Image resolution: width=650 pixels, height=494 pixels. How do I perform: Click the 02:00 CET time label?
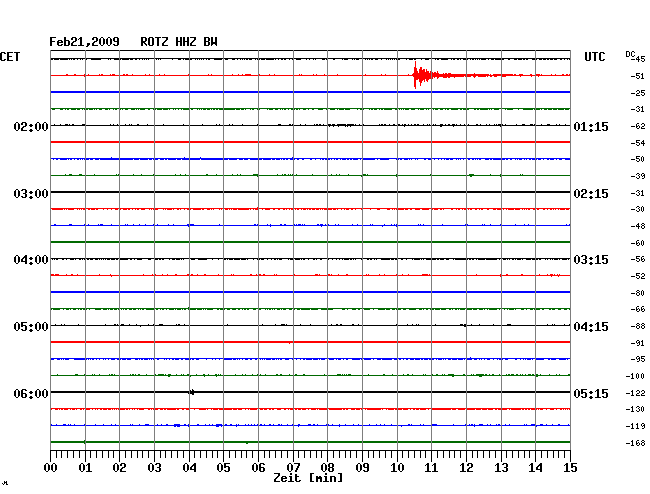coord(31,126)
